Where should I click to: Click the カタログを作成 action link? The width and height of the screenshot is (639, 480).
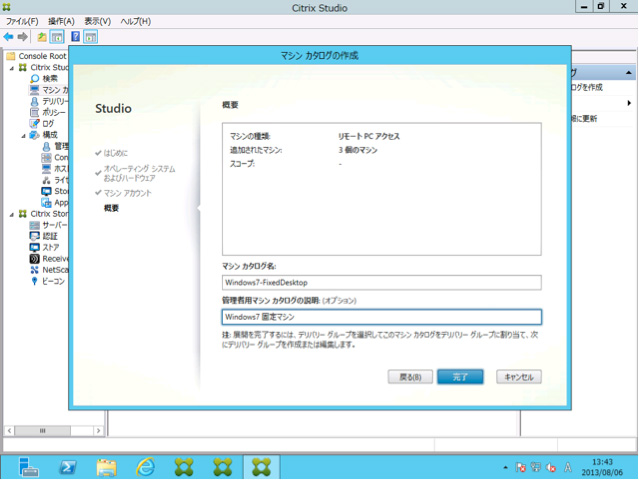(x=587, y=87)
